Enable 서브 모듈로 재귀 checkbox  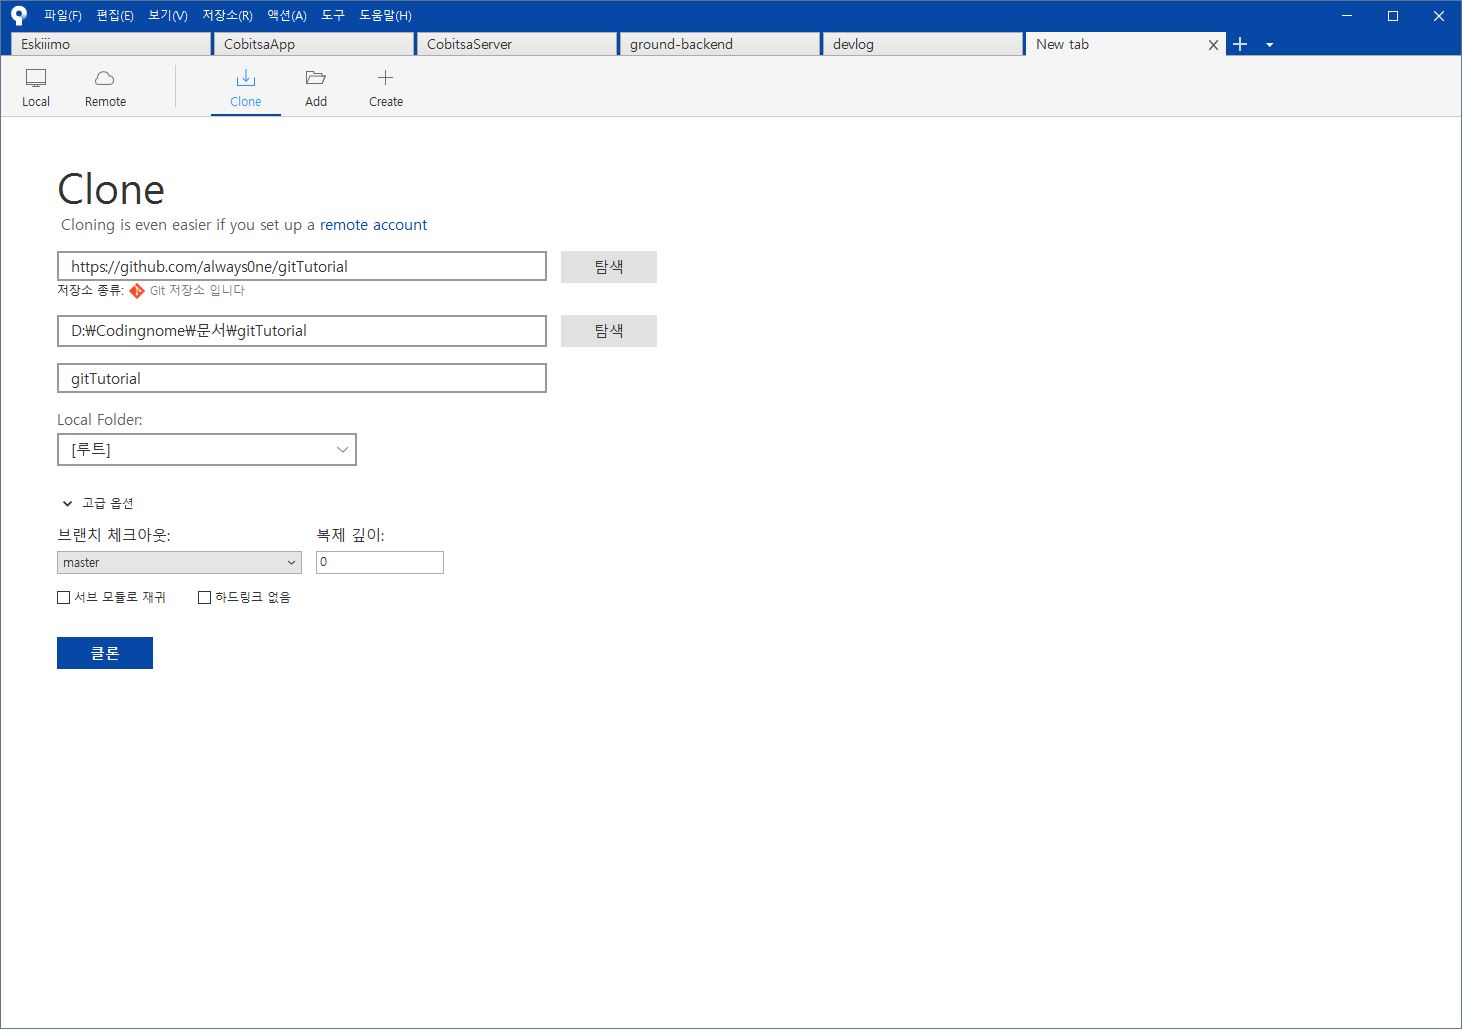tap(63, 597)
